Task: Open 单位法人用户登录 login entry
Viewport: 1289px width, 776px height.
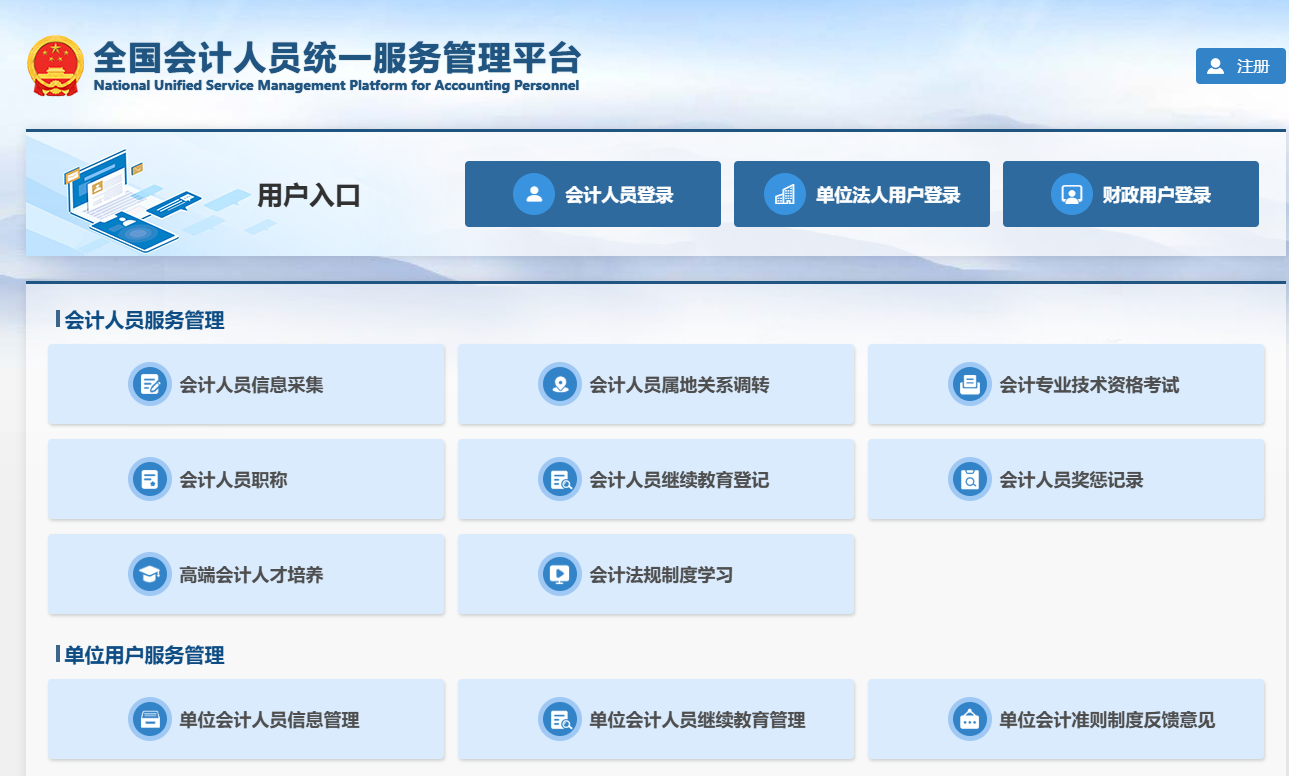Action: (861, 194)
